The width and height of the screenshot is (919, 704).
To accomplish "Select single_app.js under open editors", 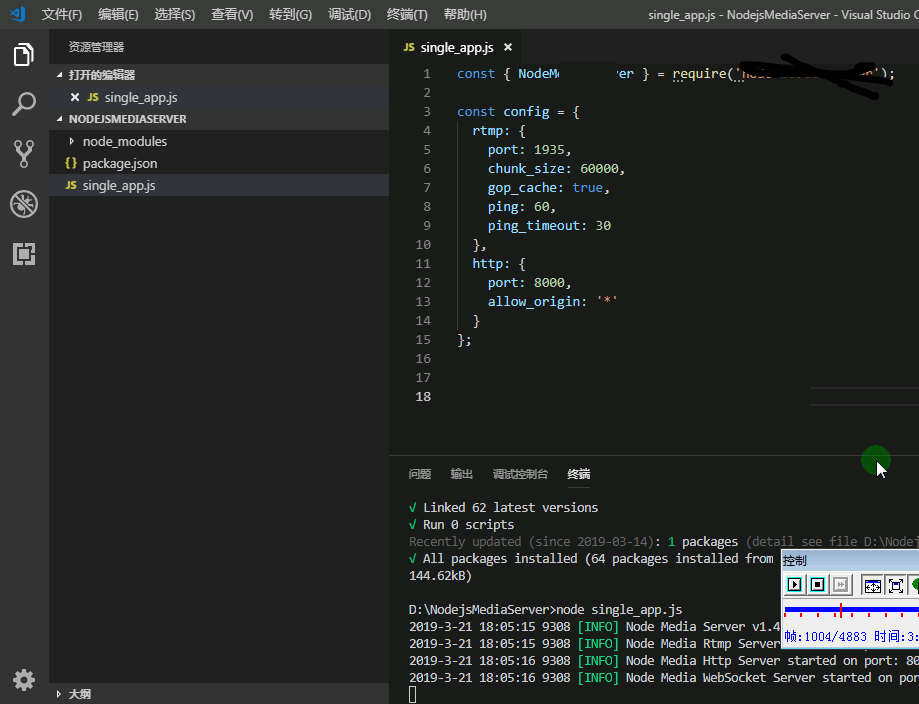I will (219, 97).
